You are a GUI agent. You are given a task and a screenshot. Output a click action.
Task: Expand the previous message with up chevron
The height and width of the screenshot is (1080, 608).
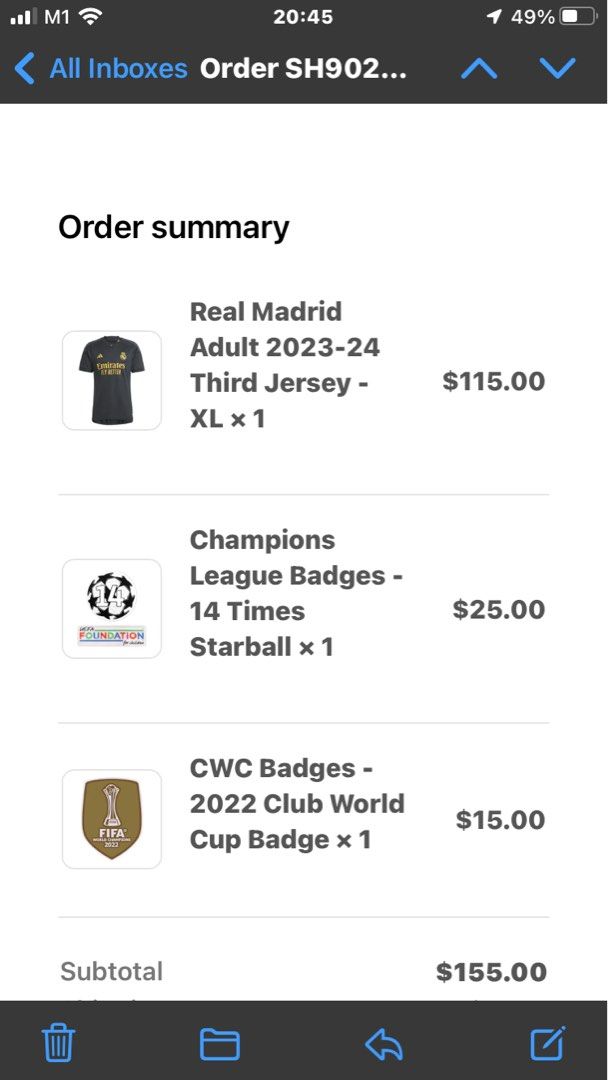pos(478,68)
